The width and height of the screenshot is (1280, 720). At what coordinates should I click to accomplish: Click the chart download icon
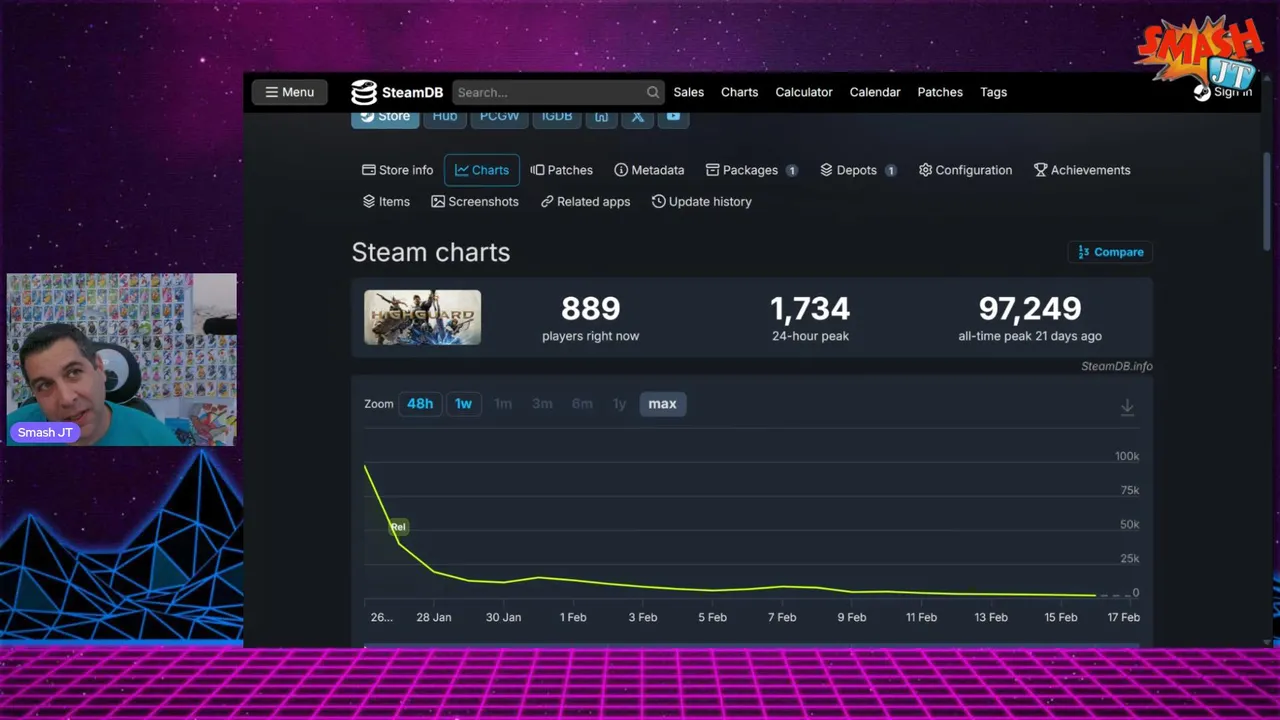1127,406
